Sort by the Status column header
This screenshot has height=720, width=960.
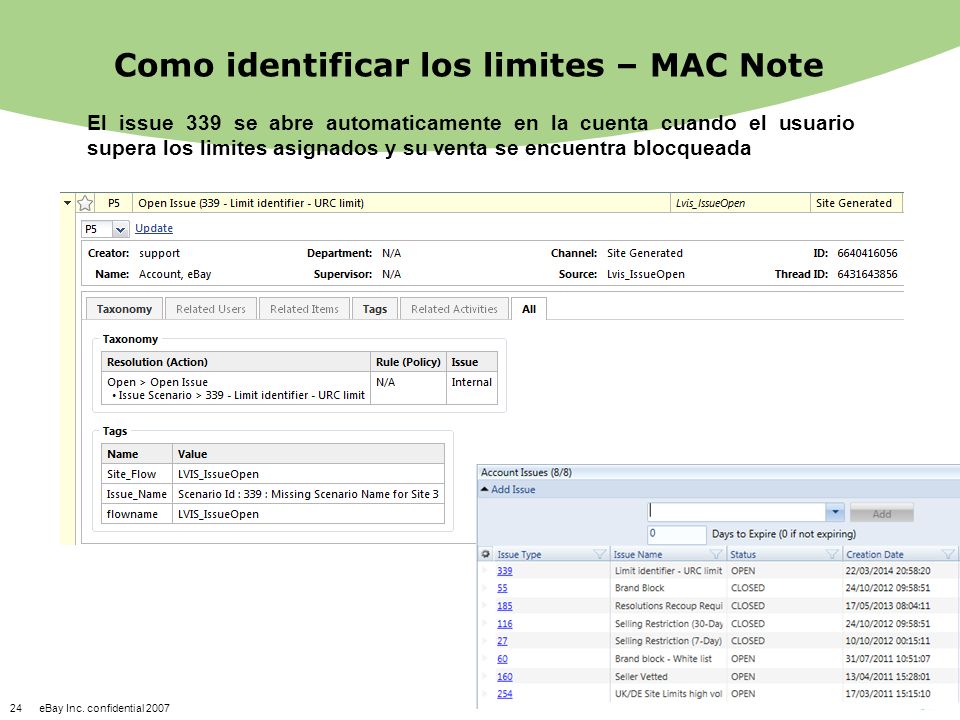743,554
